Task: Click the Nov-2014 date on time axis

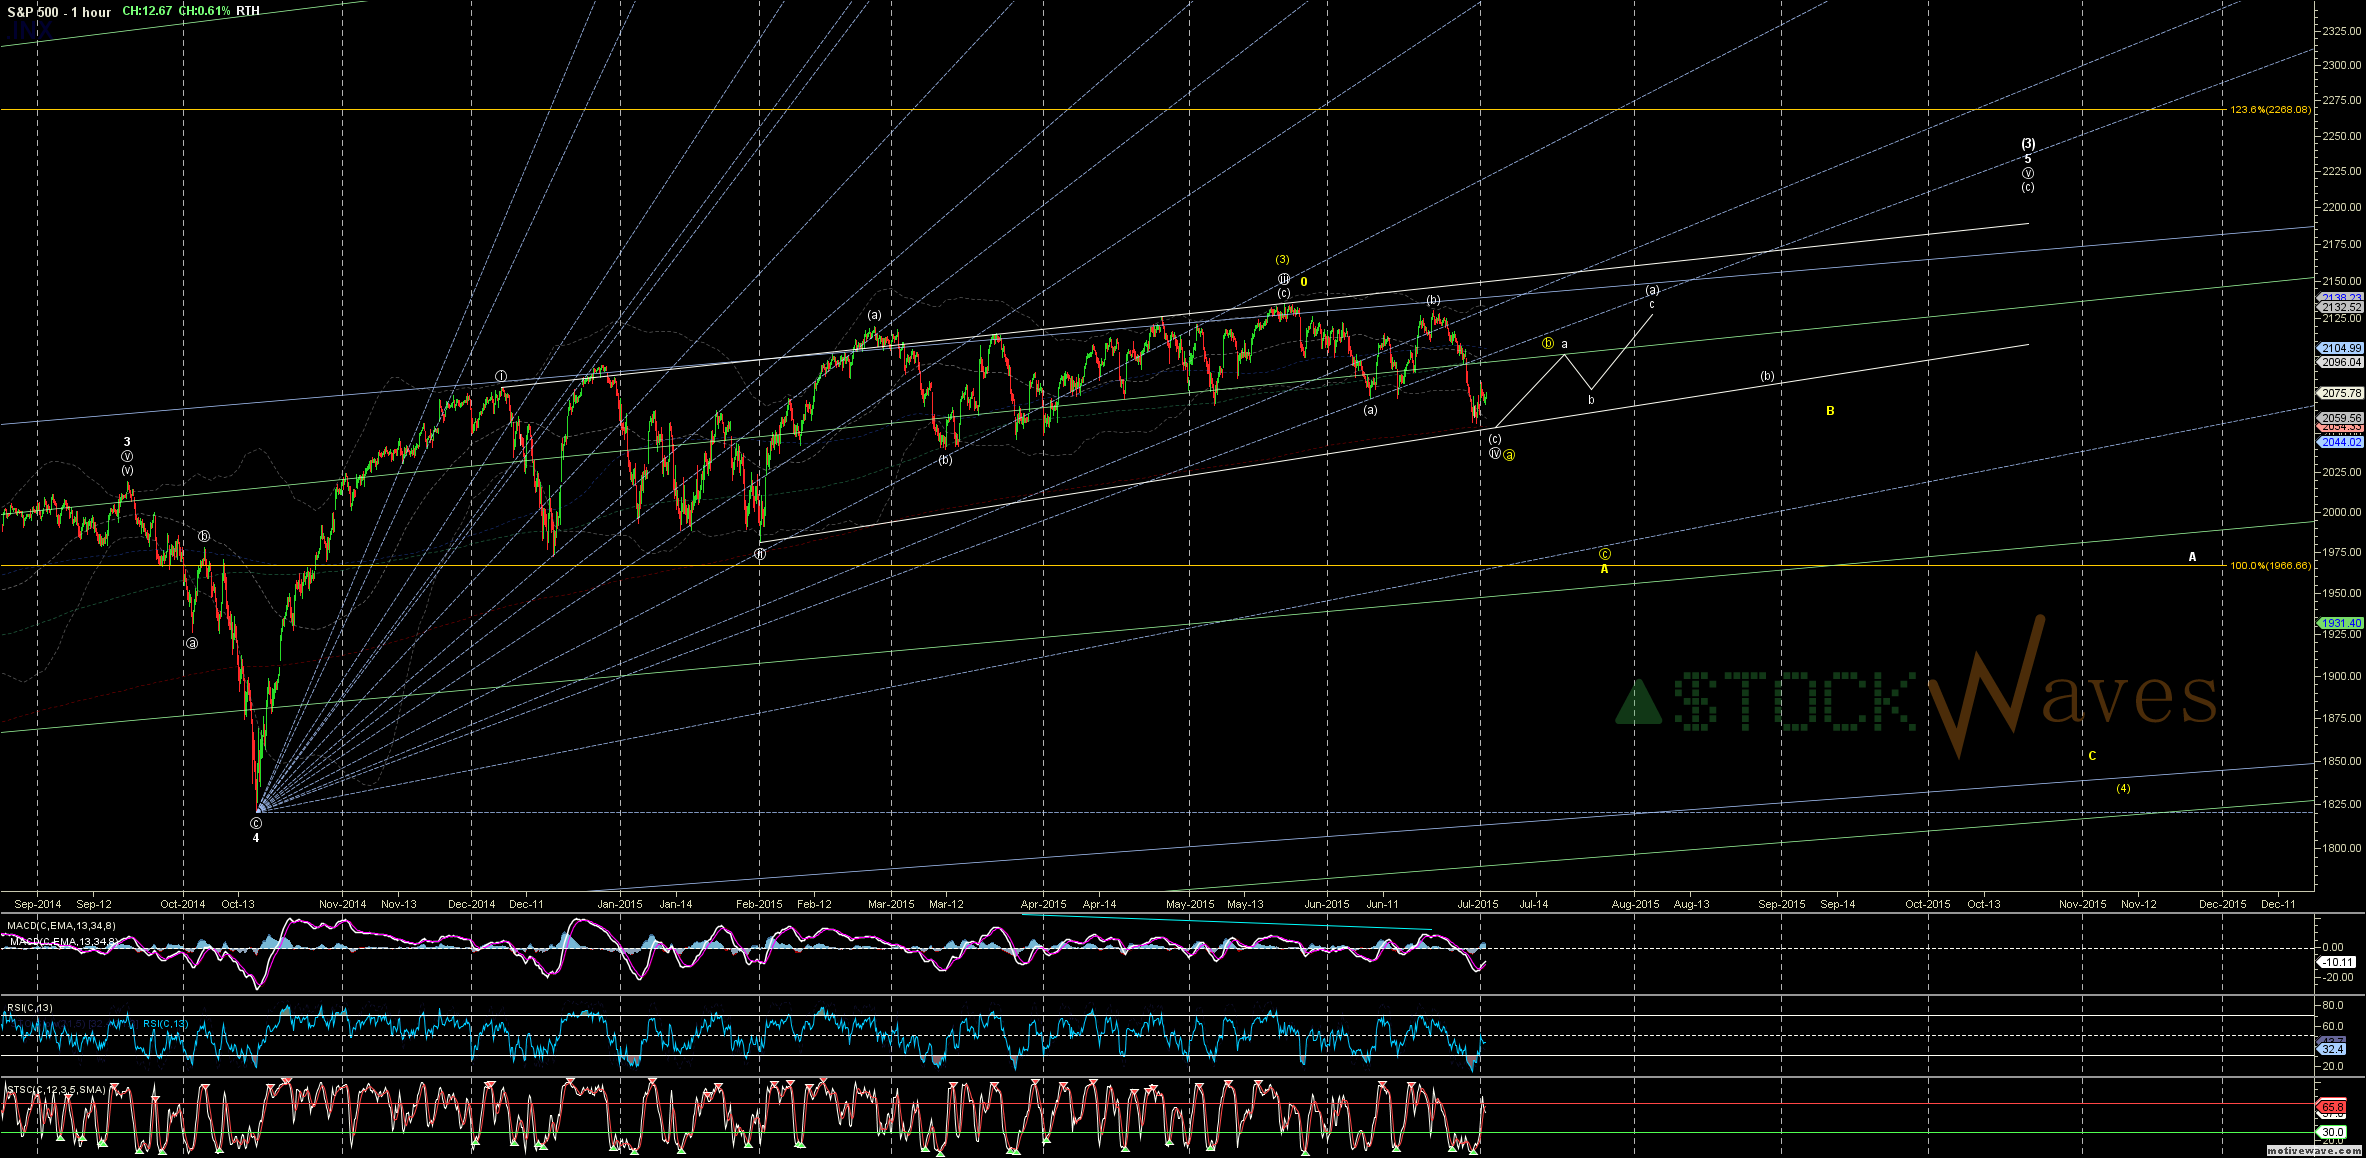Action: [x=343, y=904]
